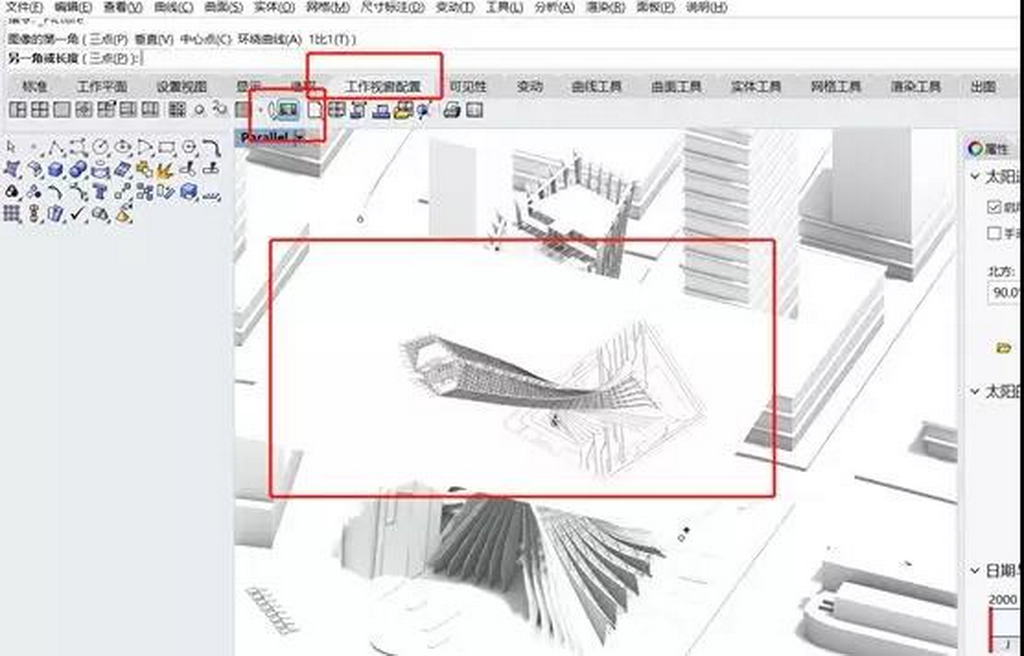1024x656 pixels.
Task: Click the green checkmark icon in sidebar
Action: point(78,214)
